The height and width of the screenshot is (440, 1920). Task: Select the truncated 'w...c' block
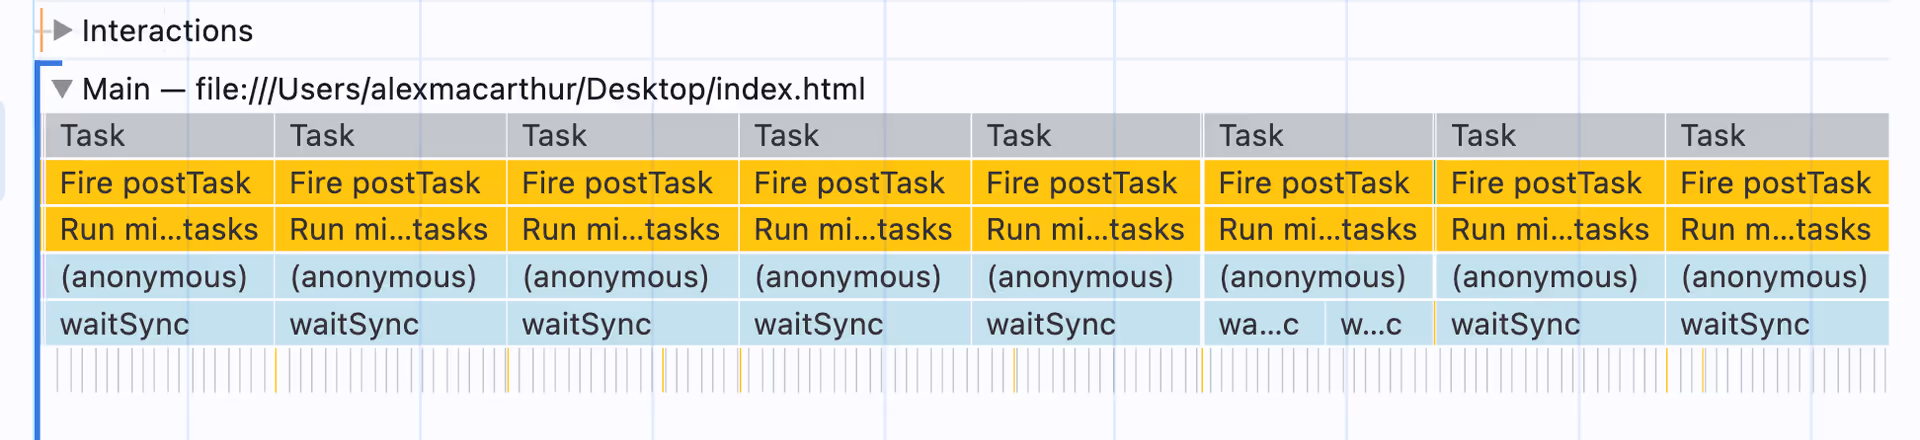1379,324
